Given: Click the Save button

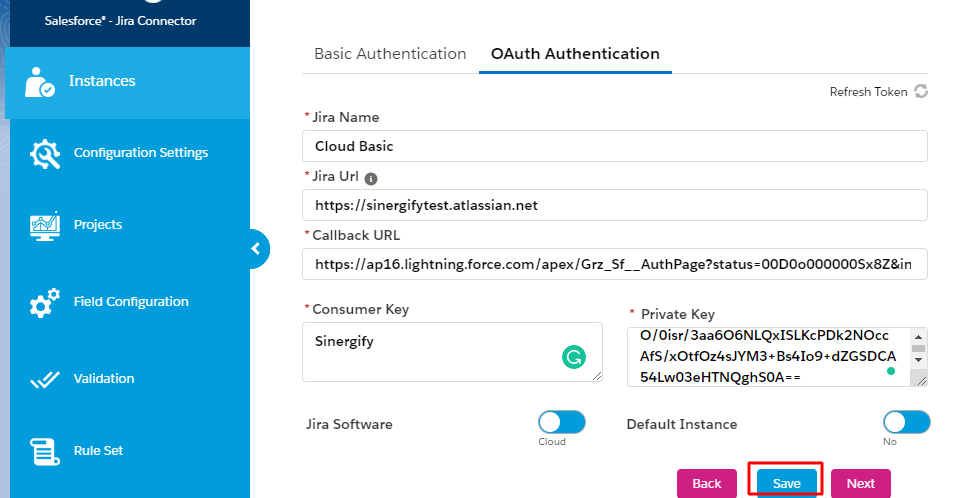Looking at the screenshot, I should 786,484.
